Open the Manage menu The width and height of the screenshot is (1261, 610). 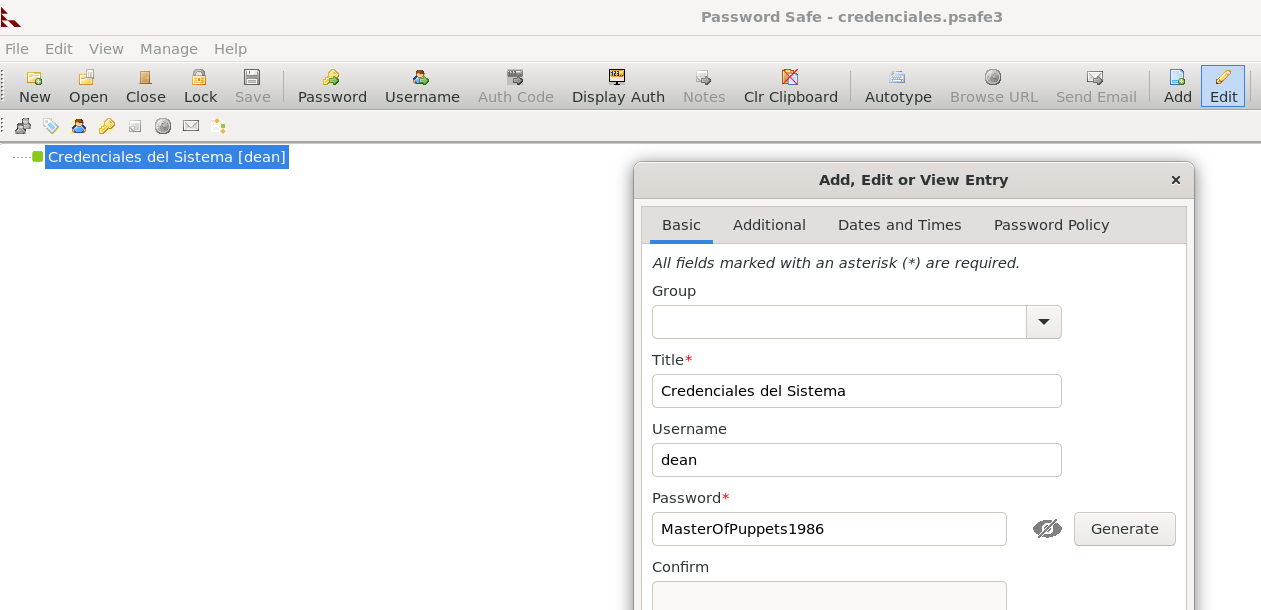click(168, 49)
